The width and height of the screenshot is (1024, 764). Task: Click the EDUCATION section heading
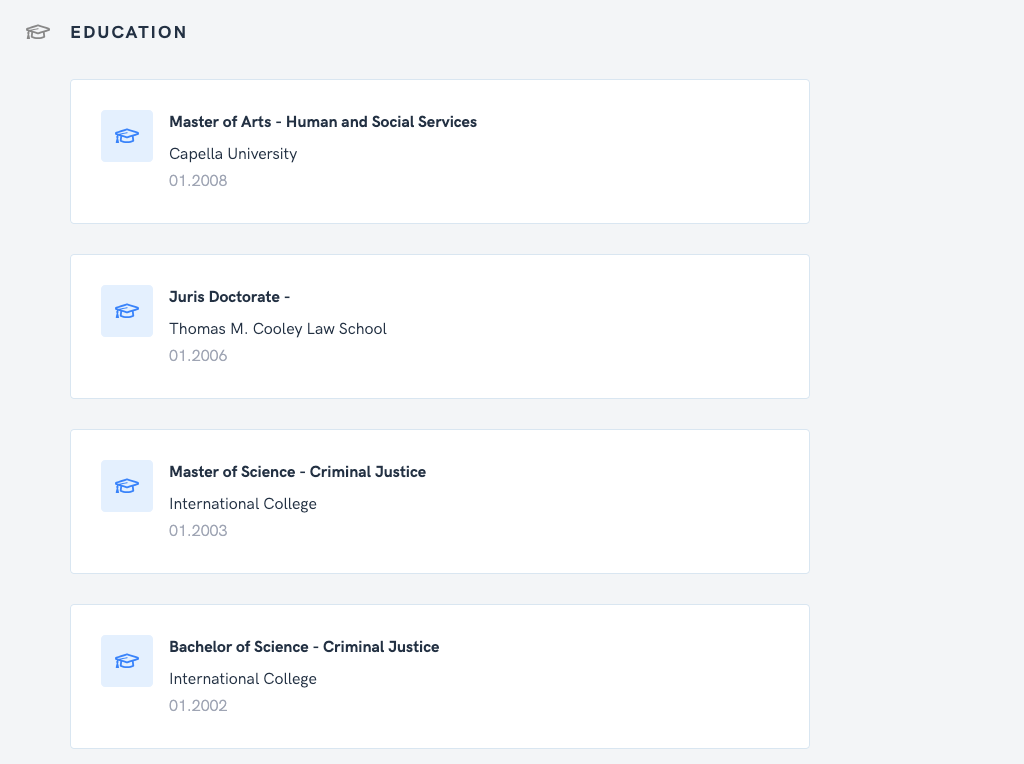(128, 32)
